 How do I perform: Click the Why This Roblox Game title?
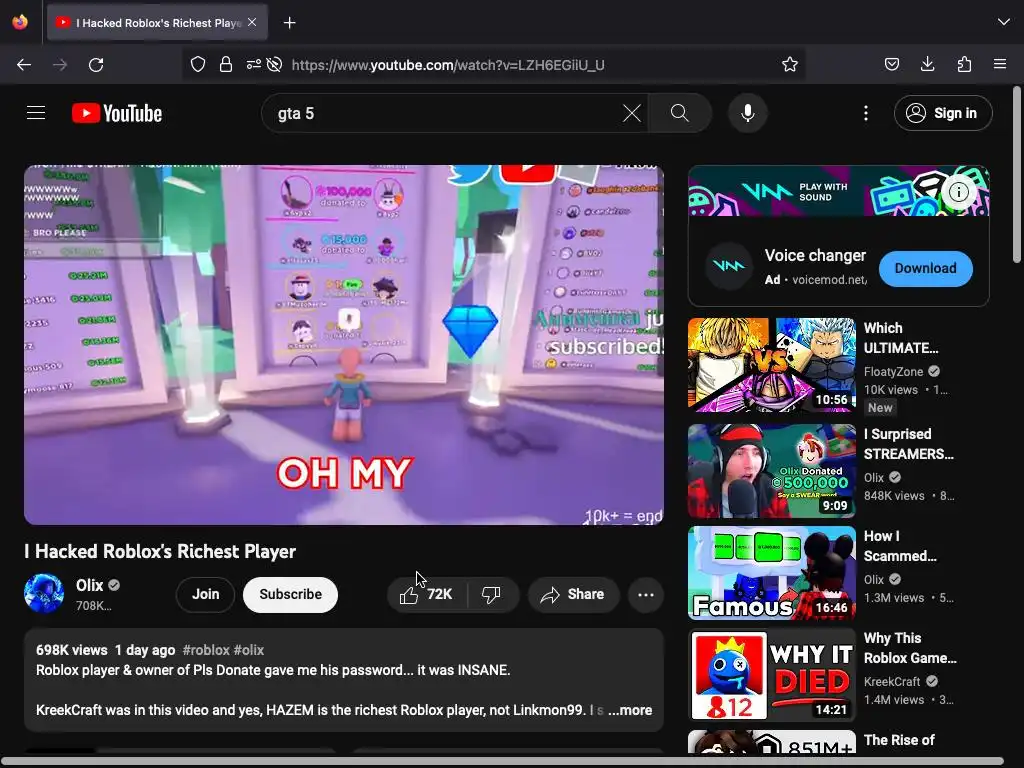(910, 648)
